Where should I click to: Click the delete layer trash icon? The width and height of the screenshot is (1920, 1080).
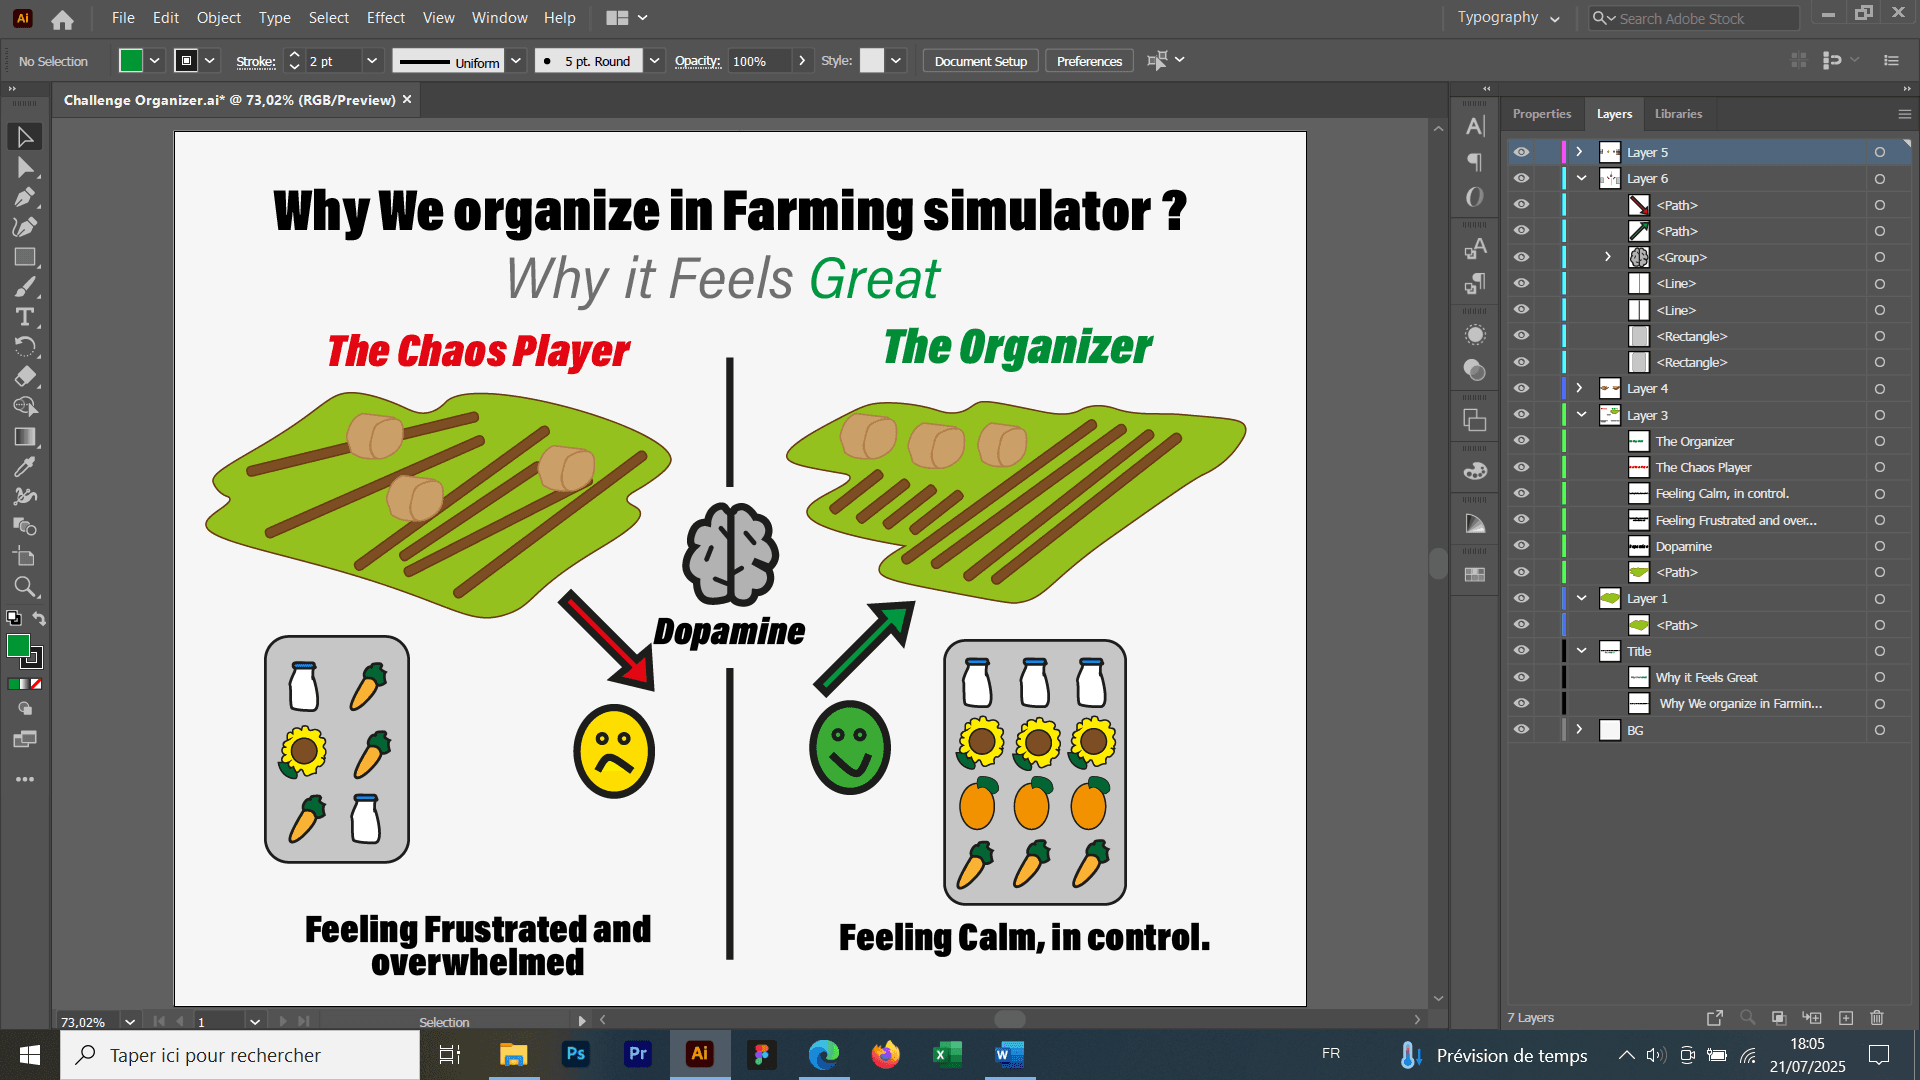1877,1018
